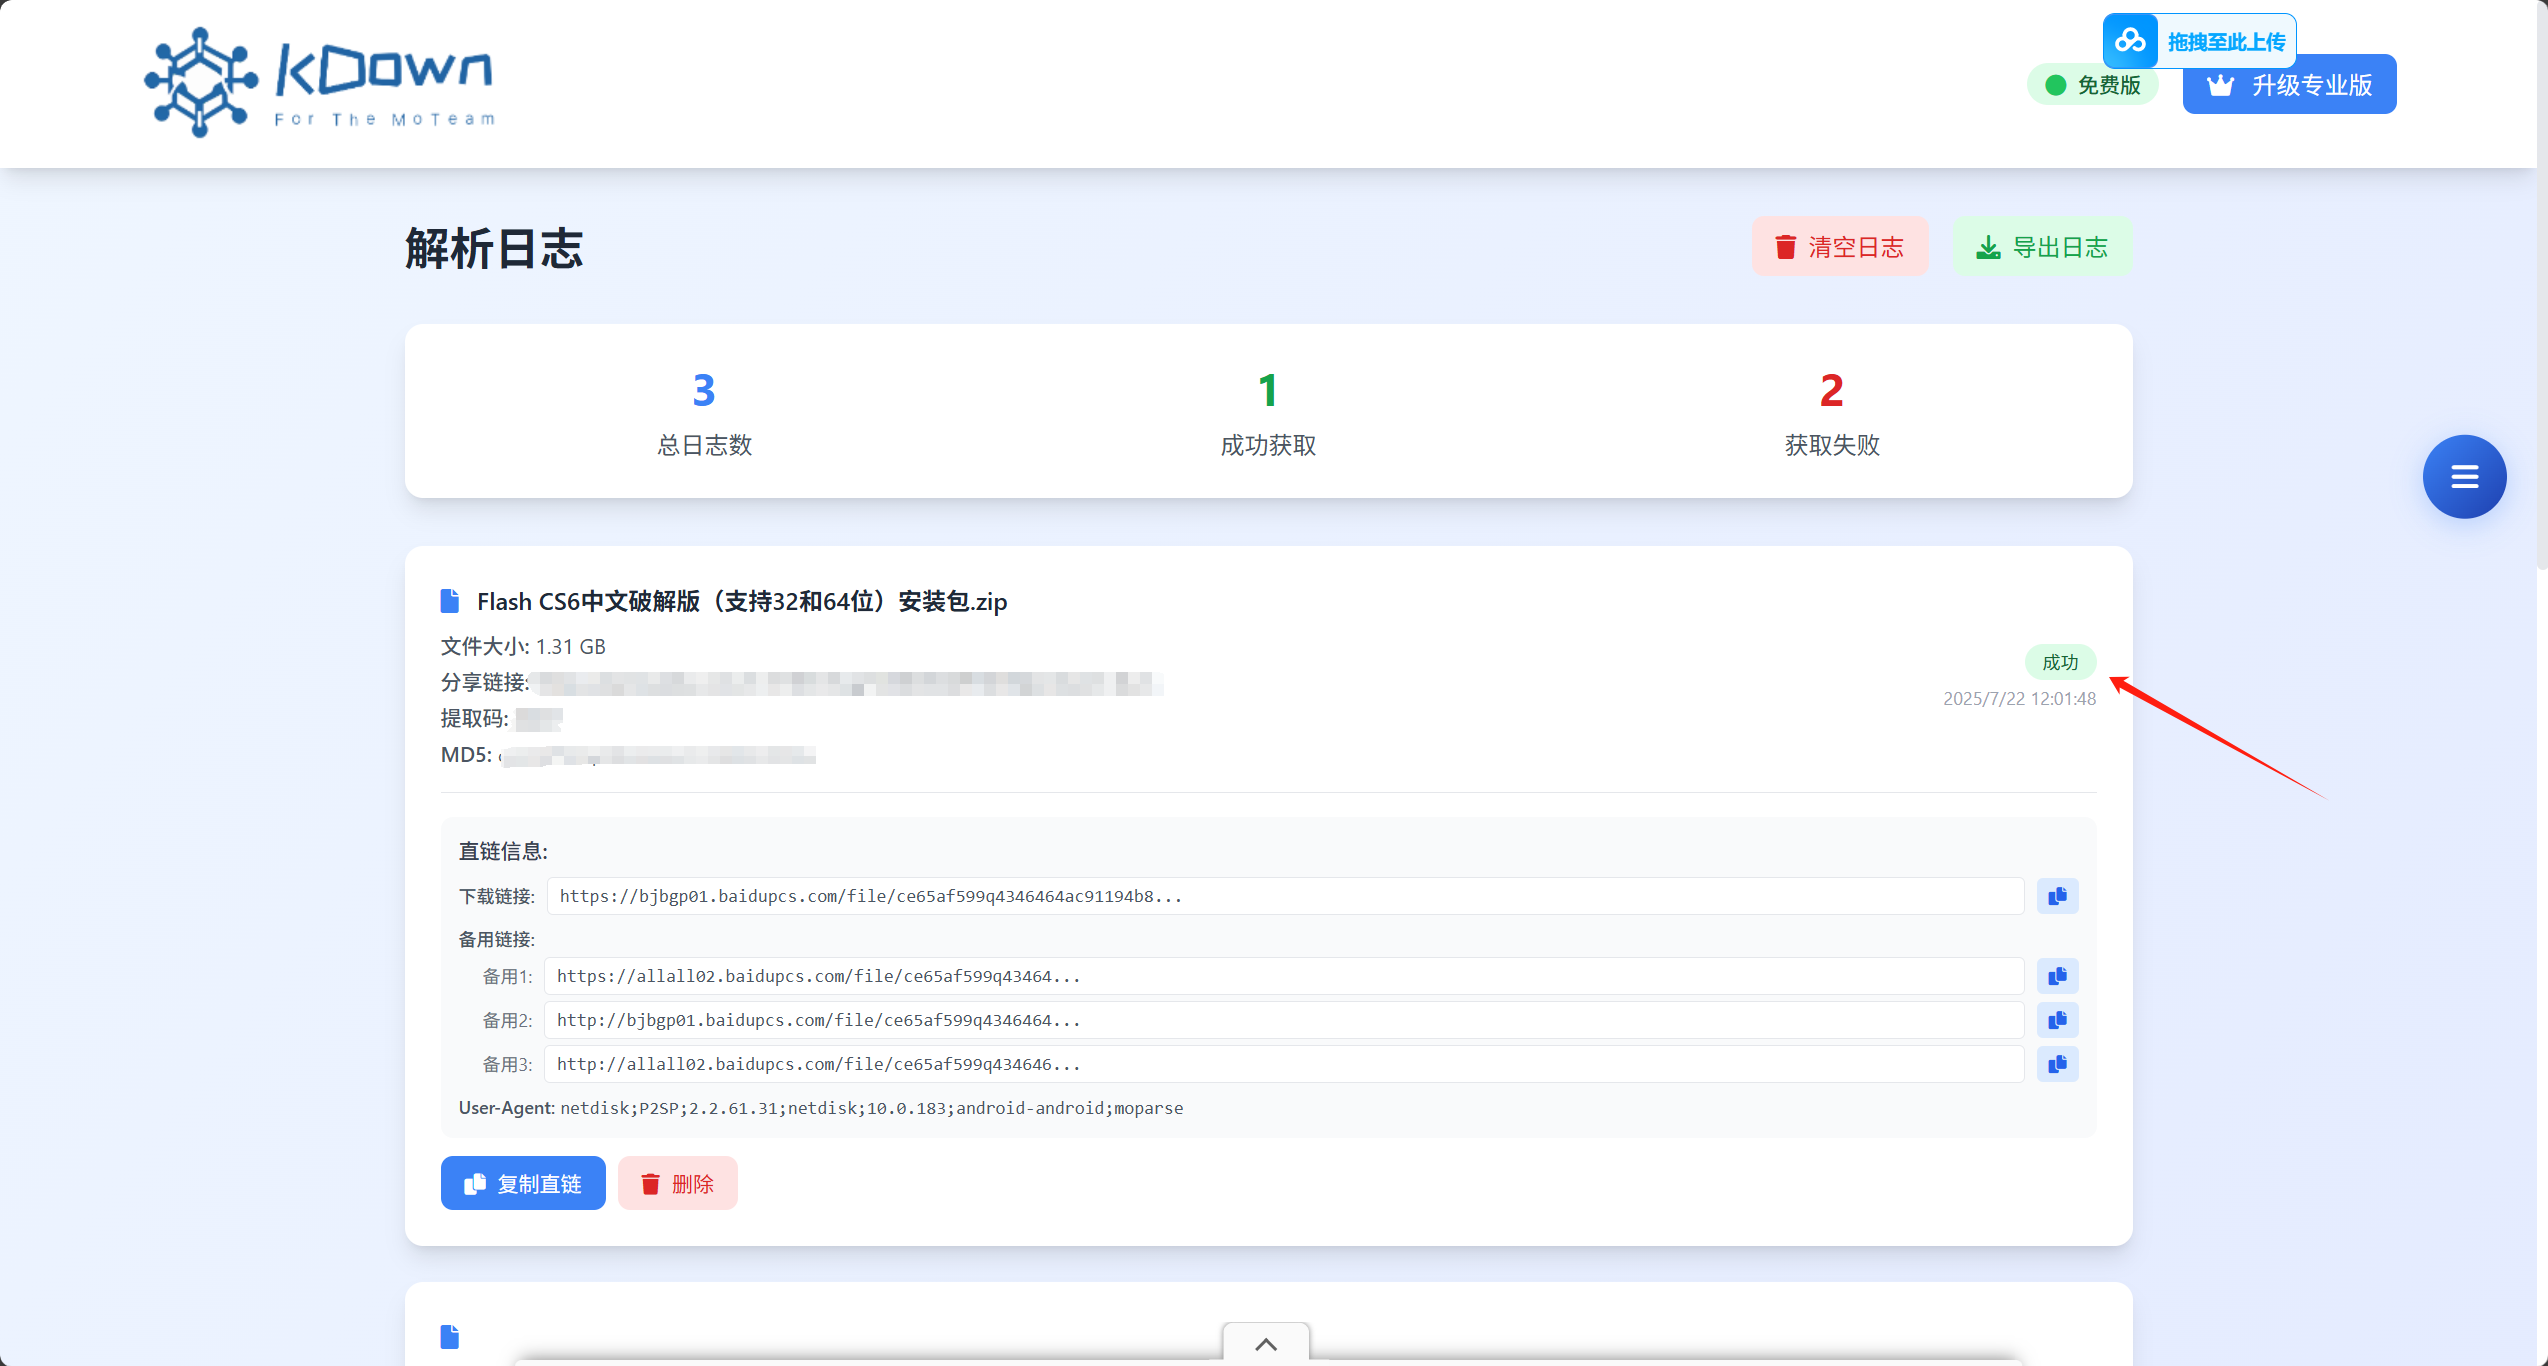Viewport: 2548px width, 1366px height.
Task: Click the 成功 status tag
Action: (x=2059, y=662)
